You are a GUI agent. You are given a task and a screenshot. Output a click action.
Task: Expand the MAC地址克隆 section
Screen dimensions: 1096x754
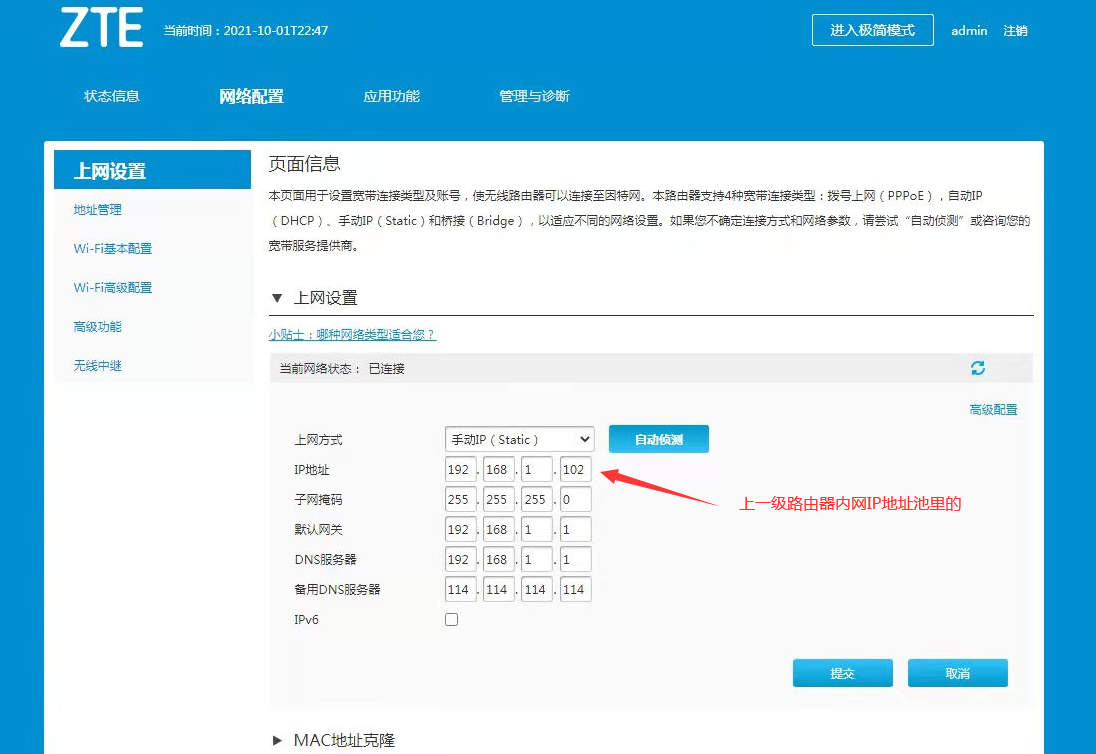click(x=278, y=740)
